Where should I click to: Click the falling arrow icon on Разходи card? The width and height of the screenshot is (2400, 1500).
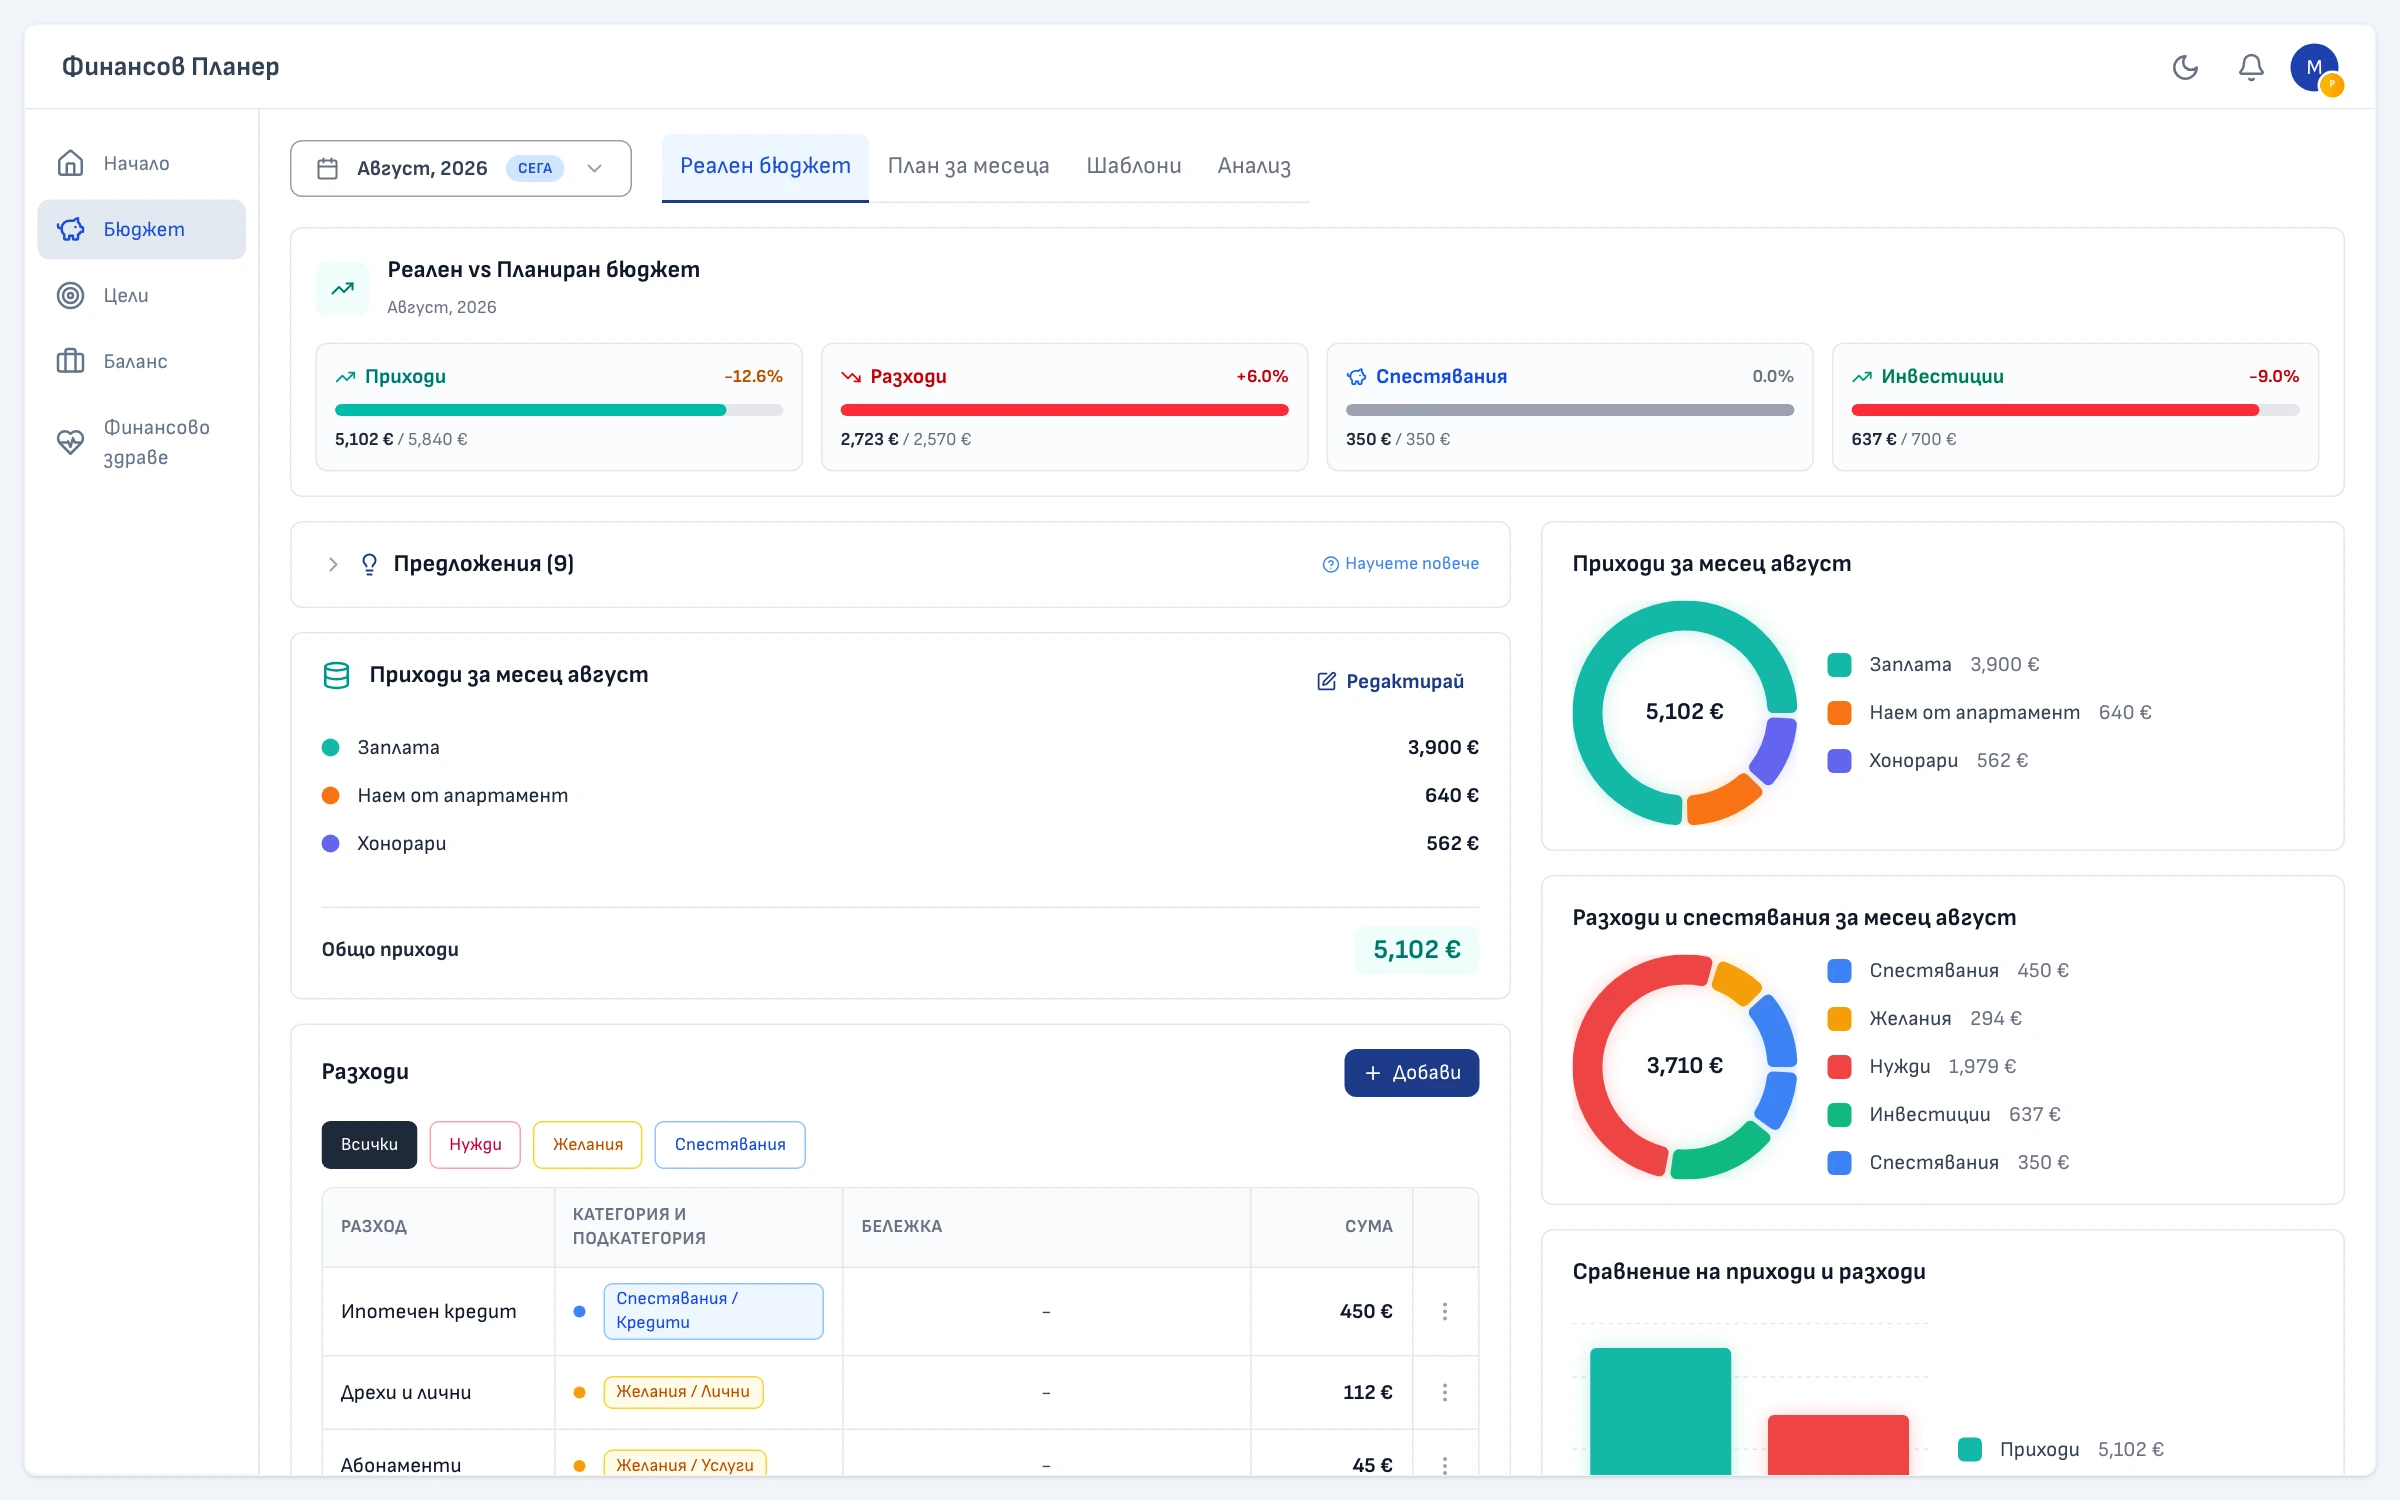point(851,377)
